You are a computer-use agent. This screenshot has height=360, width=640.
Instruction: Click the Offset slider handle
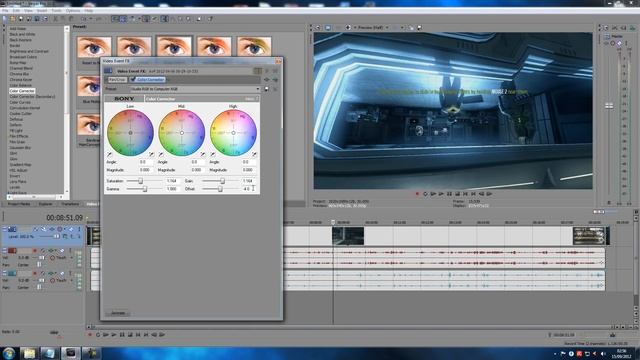coord(220,189)
